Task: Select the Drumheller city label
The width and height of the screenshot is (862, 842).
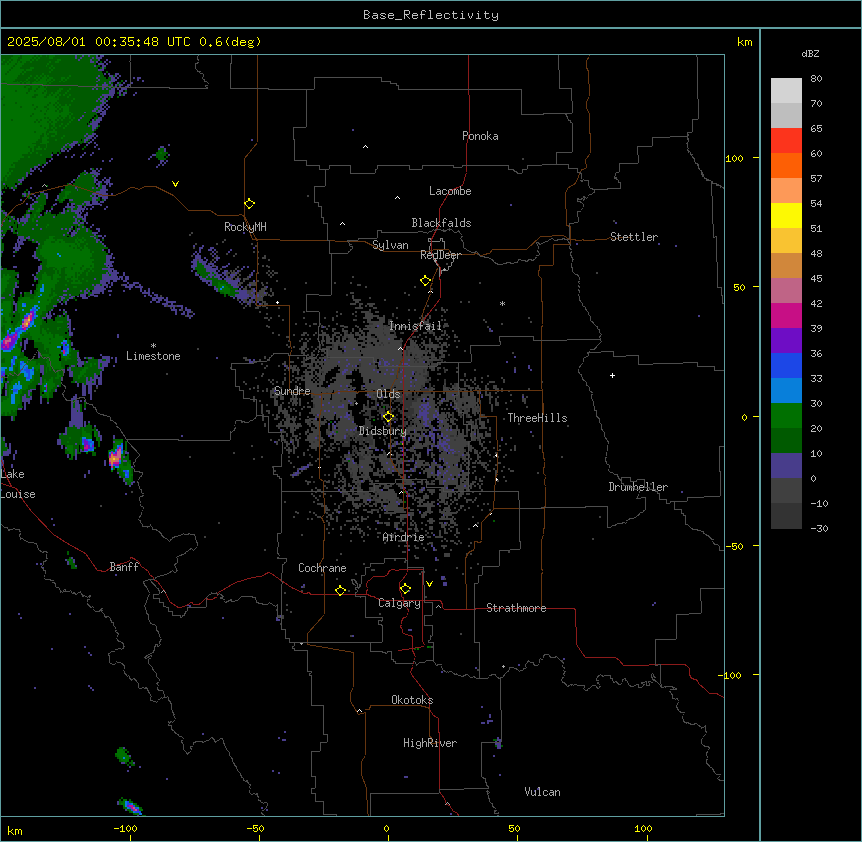Action: pyautogui.click(x=638, y=487)
